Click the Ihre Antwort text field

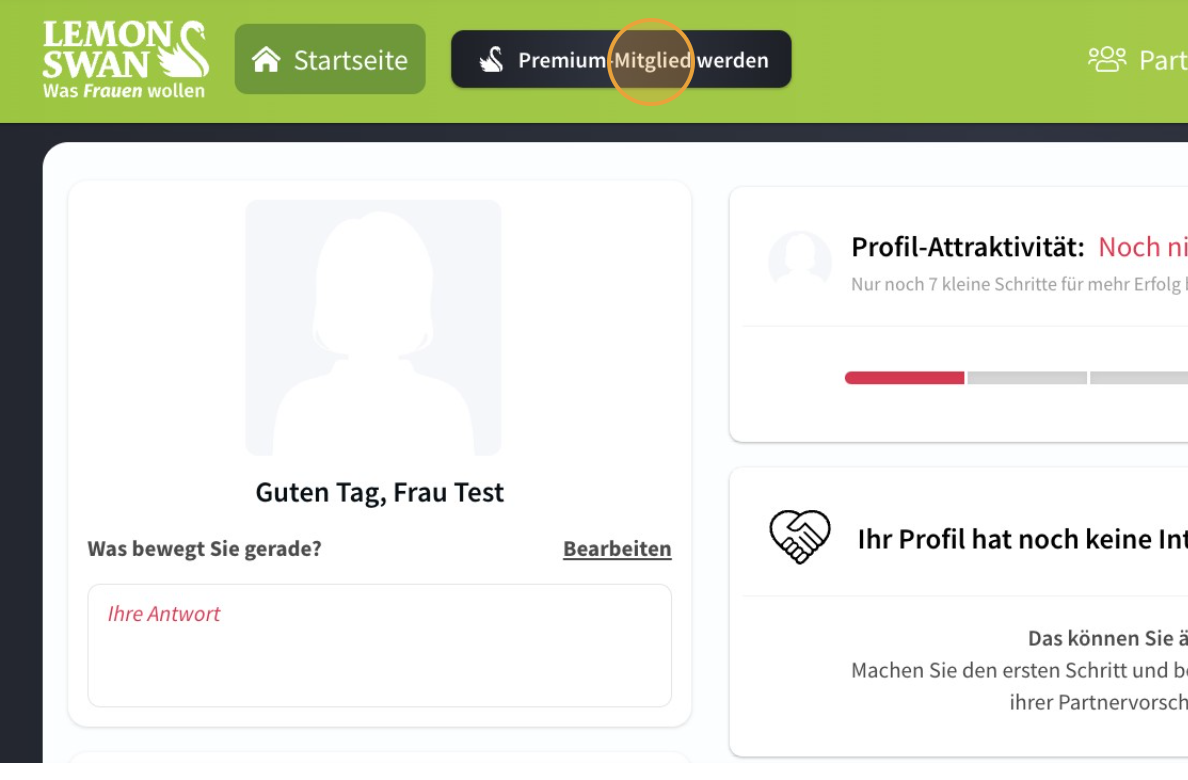(x=380, y=645)
